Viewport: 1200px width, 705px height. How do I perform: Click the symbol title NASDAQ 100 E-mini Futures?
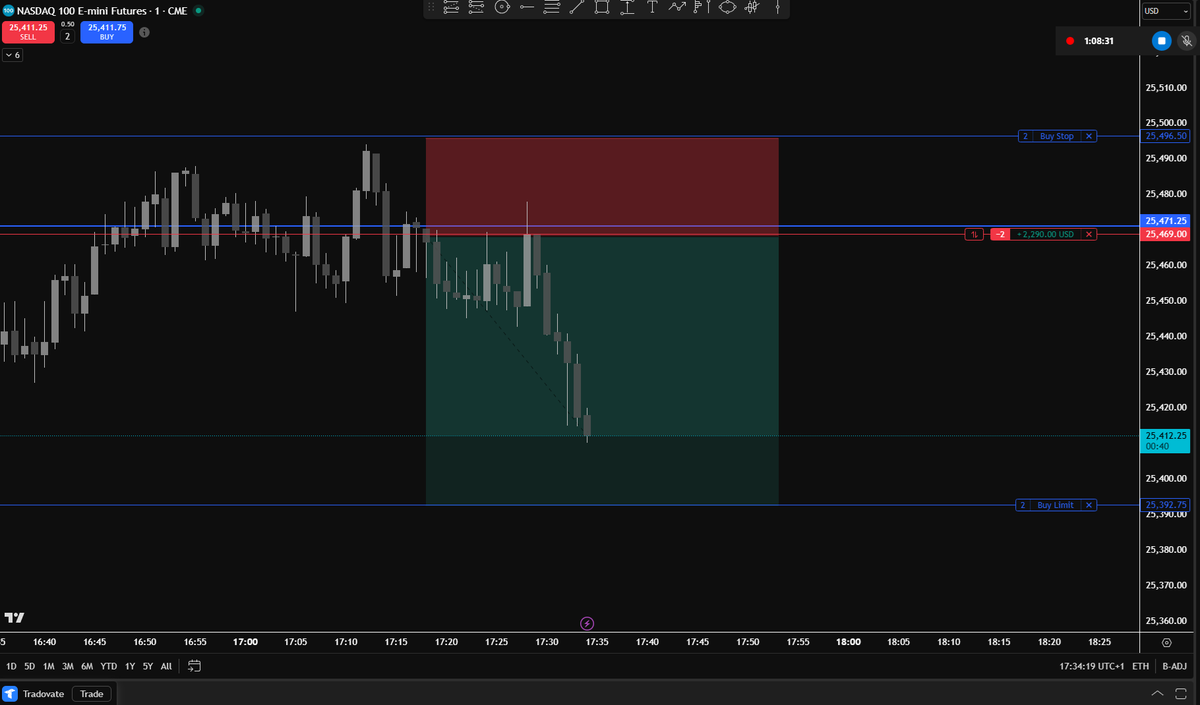101,10
